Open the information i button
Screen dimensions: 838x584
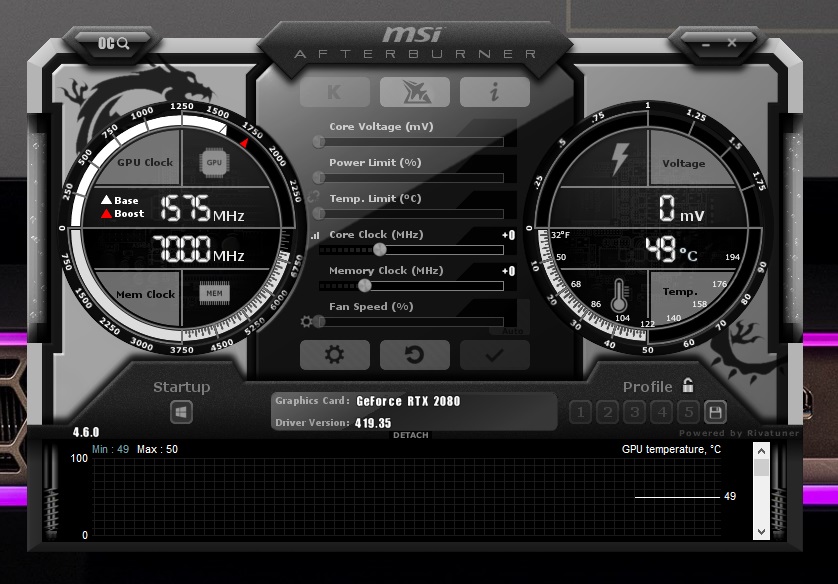[494, 92]
